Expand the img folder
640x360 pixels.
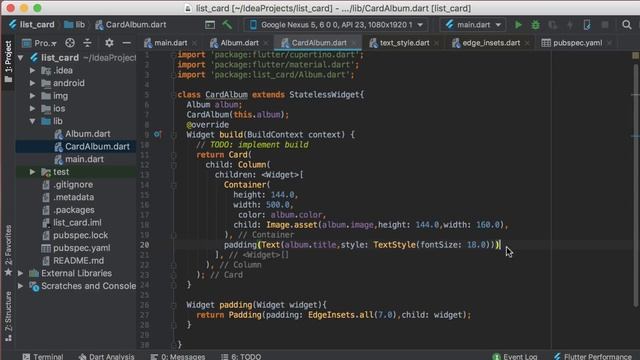point(33,96)
